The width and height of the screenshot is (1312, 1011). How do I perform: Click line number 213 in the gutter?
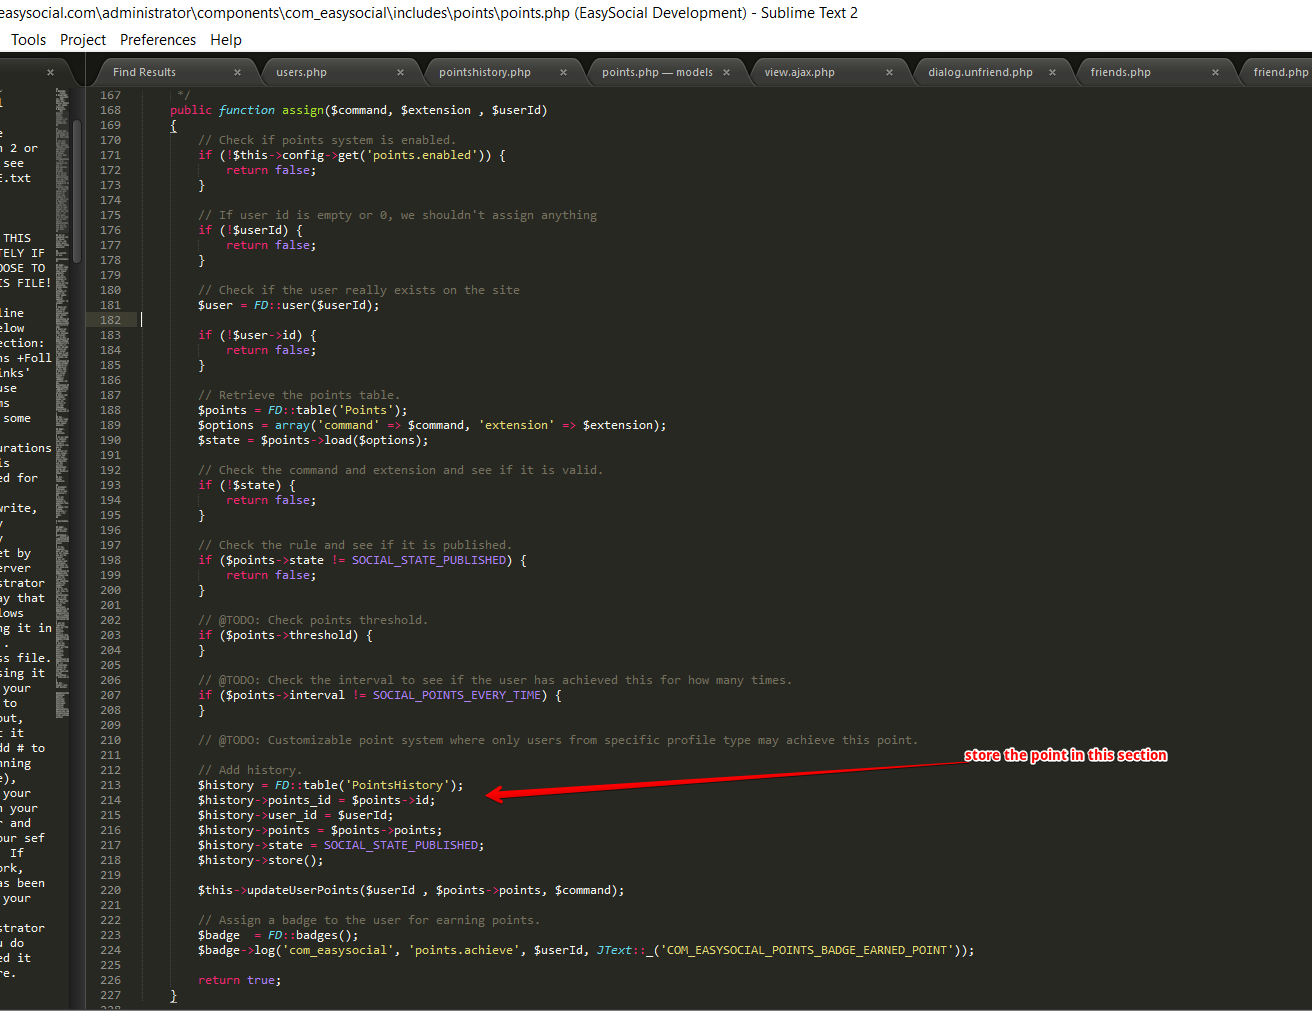pyautogui.click(x=110, y=785)
